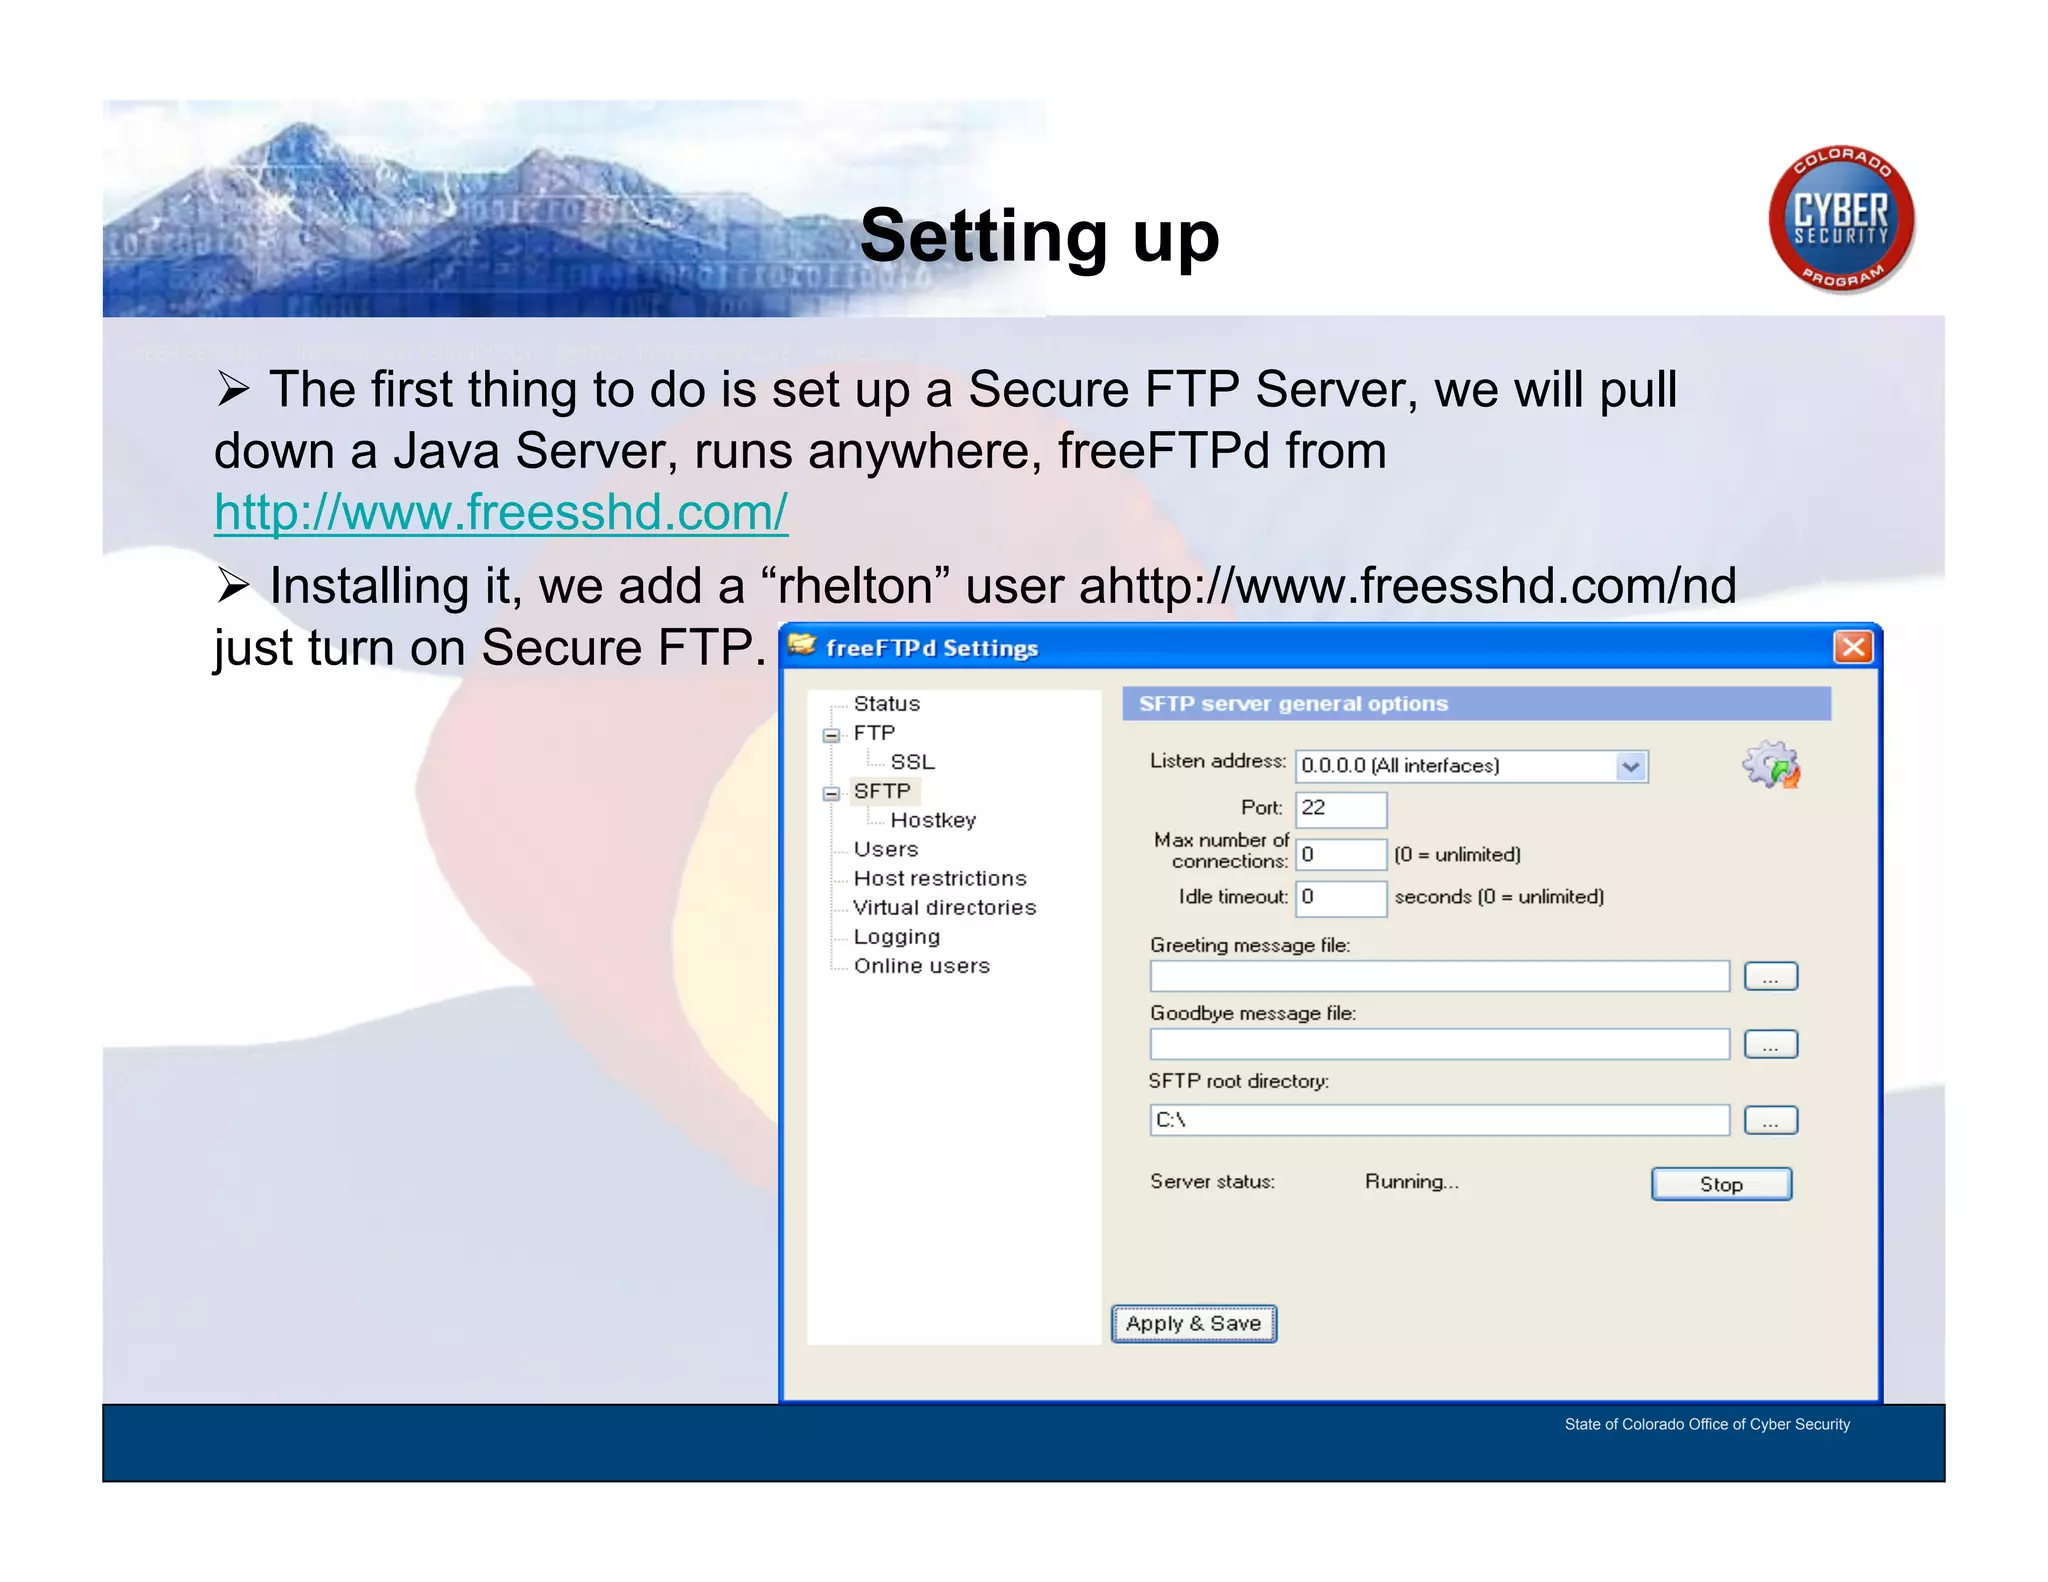
Task: Select SSL under FTP
Action: tap(912, 762)
